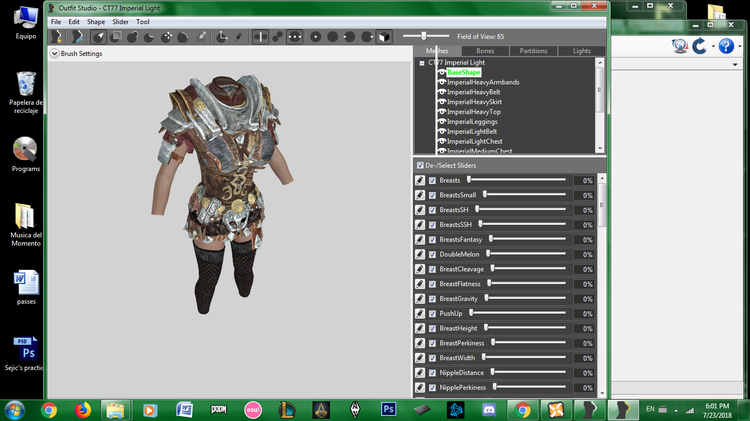This screenshot has width=750, height=421.
Task: Toggle visibility eye of ImperialHeavyArmbands
Action: pyautogui.click(x=442, y=82)
